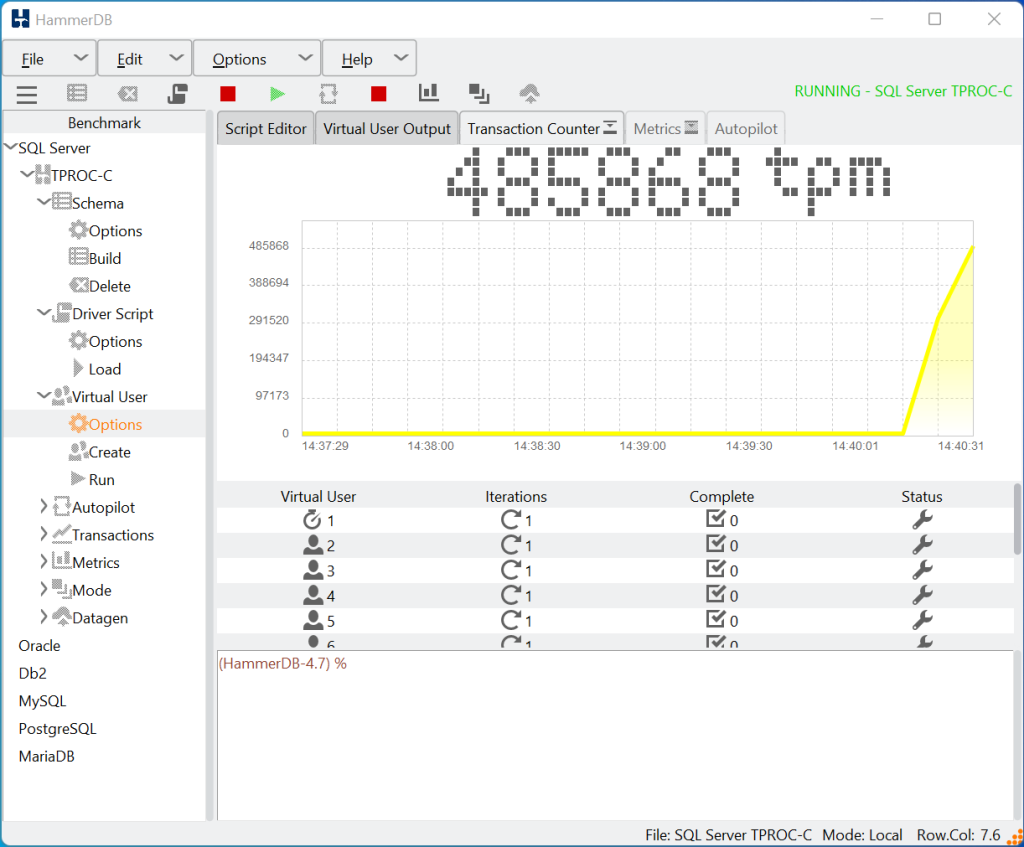Click the Complete checkbox for user 1
The image size is (1024, 847).
click(716, 519)
